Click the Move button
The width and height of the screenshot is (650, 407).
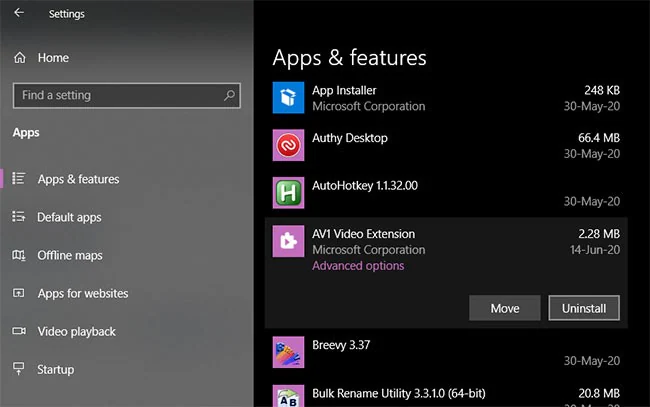(504, 308)
